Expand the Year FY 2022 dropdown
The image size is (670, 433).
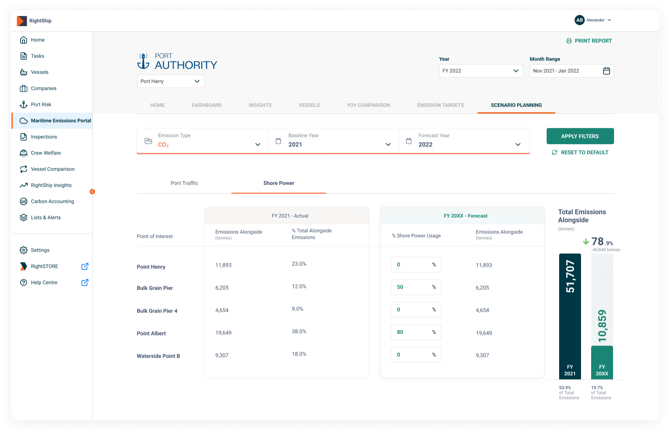click(x=481, y=71)
